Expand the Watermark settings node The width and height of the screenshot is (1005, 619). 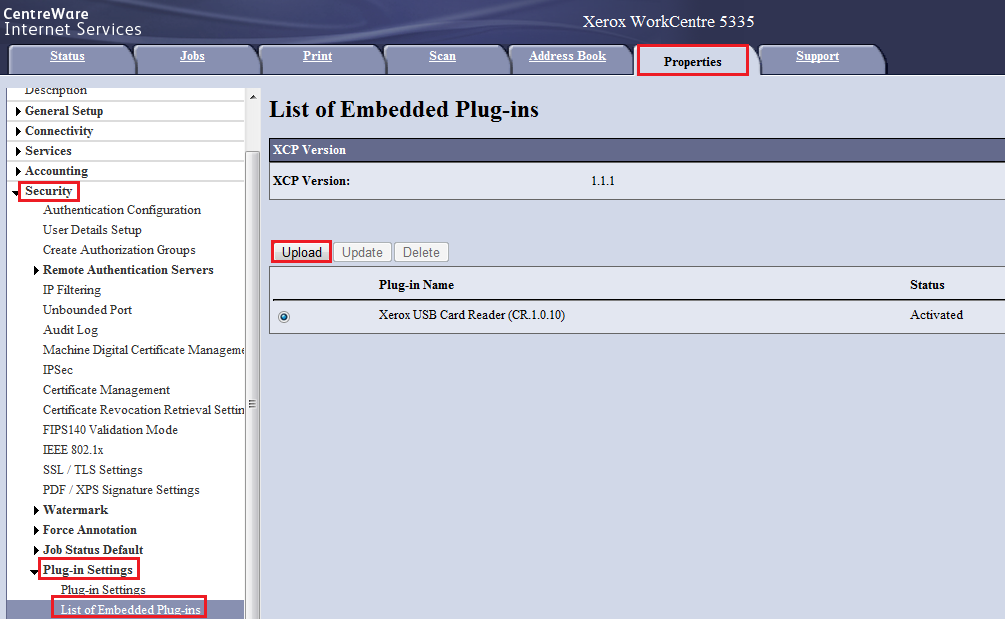pyautogui.click(x=37, y=510)
